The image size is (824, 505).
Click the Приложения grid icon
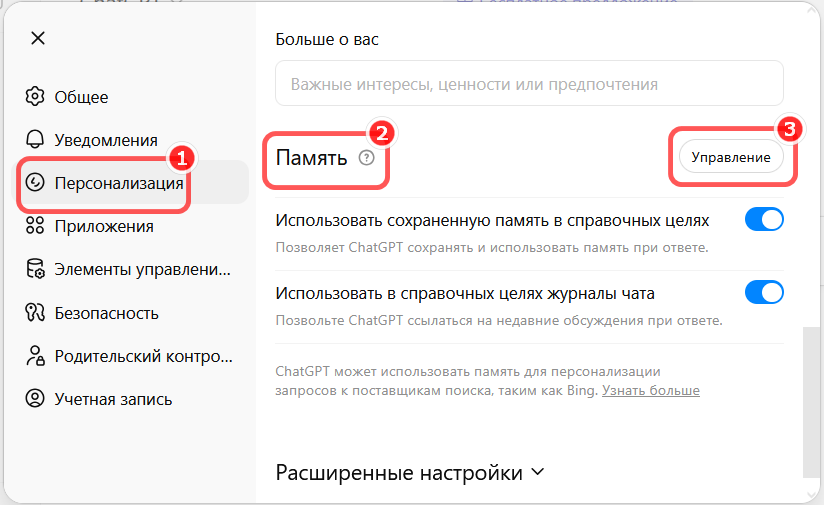[x=36, y=226]
